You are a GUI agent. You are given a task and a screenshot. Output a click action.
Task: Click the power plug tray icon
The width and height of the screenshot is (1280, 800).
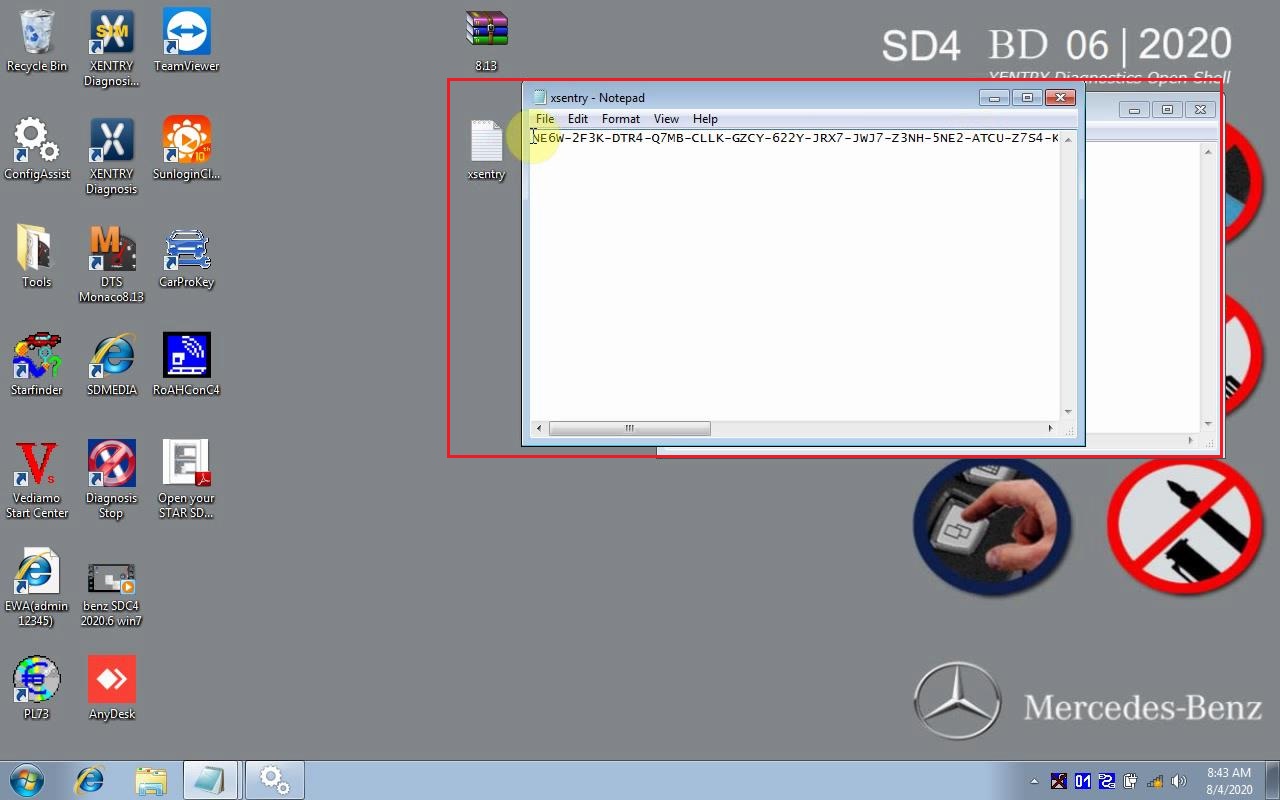click(1131, 781)
